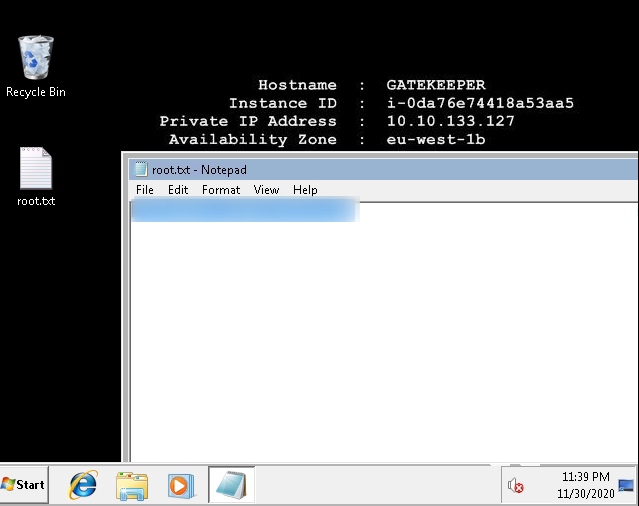Open the Help menu in Notepad
Viewport: 639px width, 506px height.
click(305, 190)
